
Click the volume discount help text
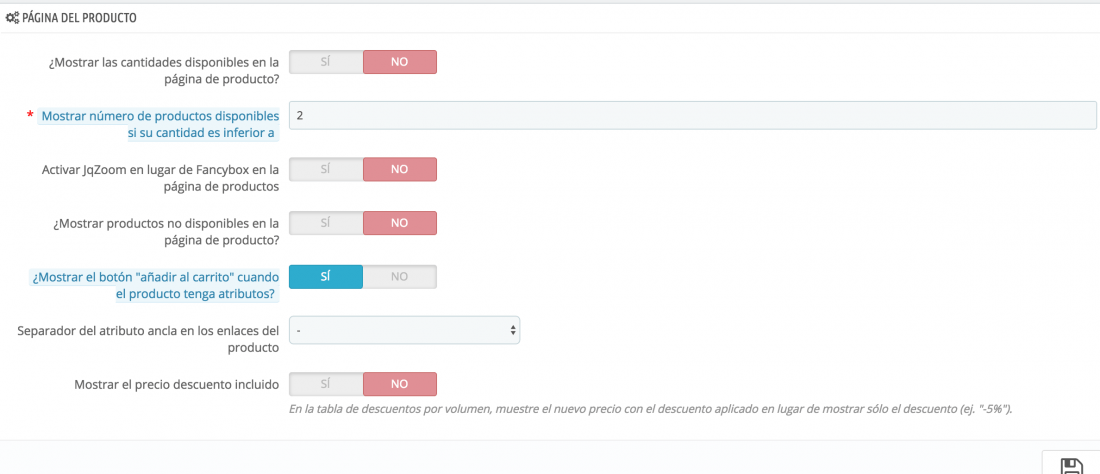point(650,409)
